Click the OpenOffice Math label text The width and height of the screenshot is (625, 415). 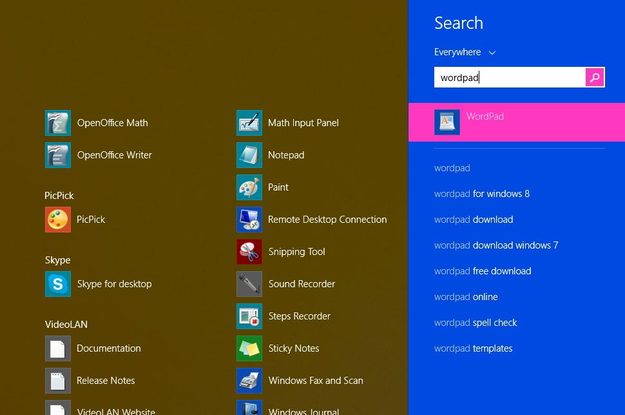tap(112, 123)
